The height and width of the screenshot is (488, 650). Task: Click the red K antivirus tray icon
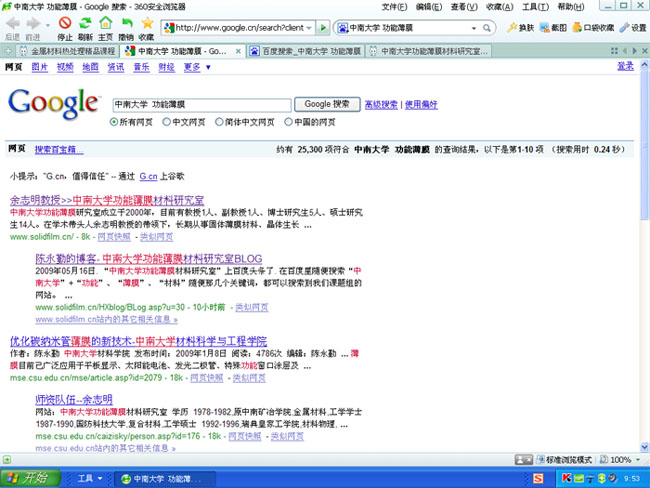point(566,478)
